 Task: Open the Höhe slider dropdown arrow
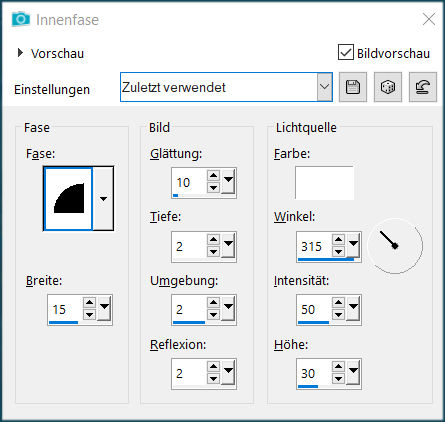click(353, 373)
